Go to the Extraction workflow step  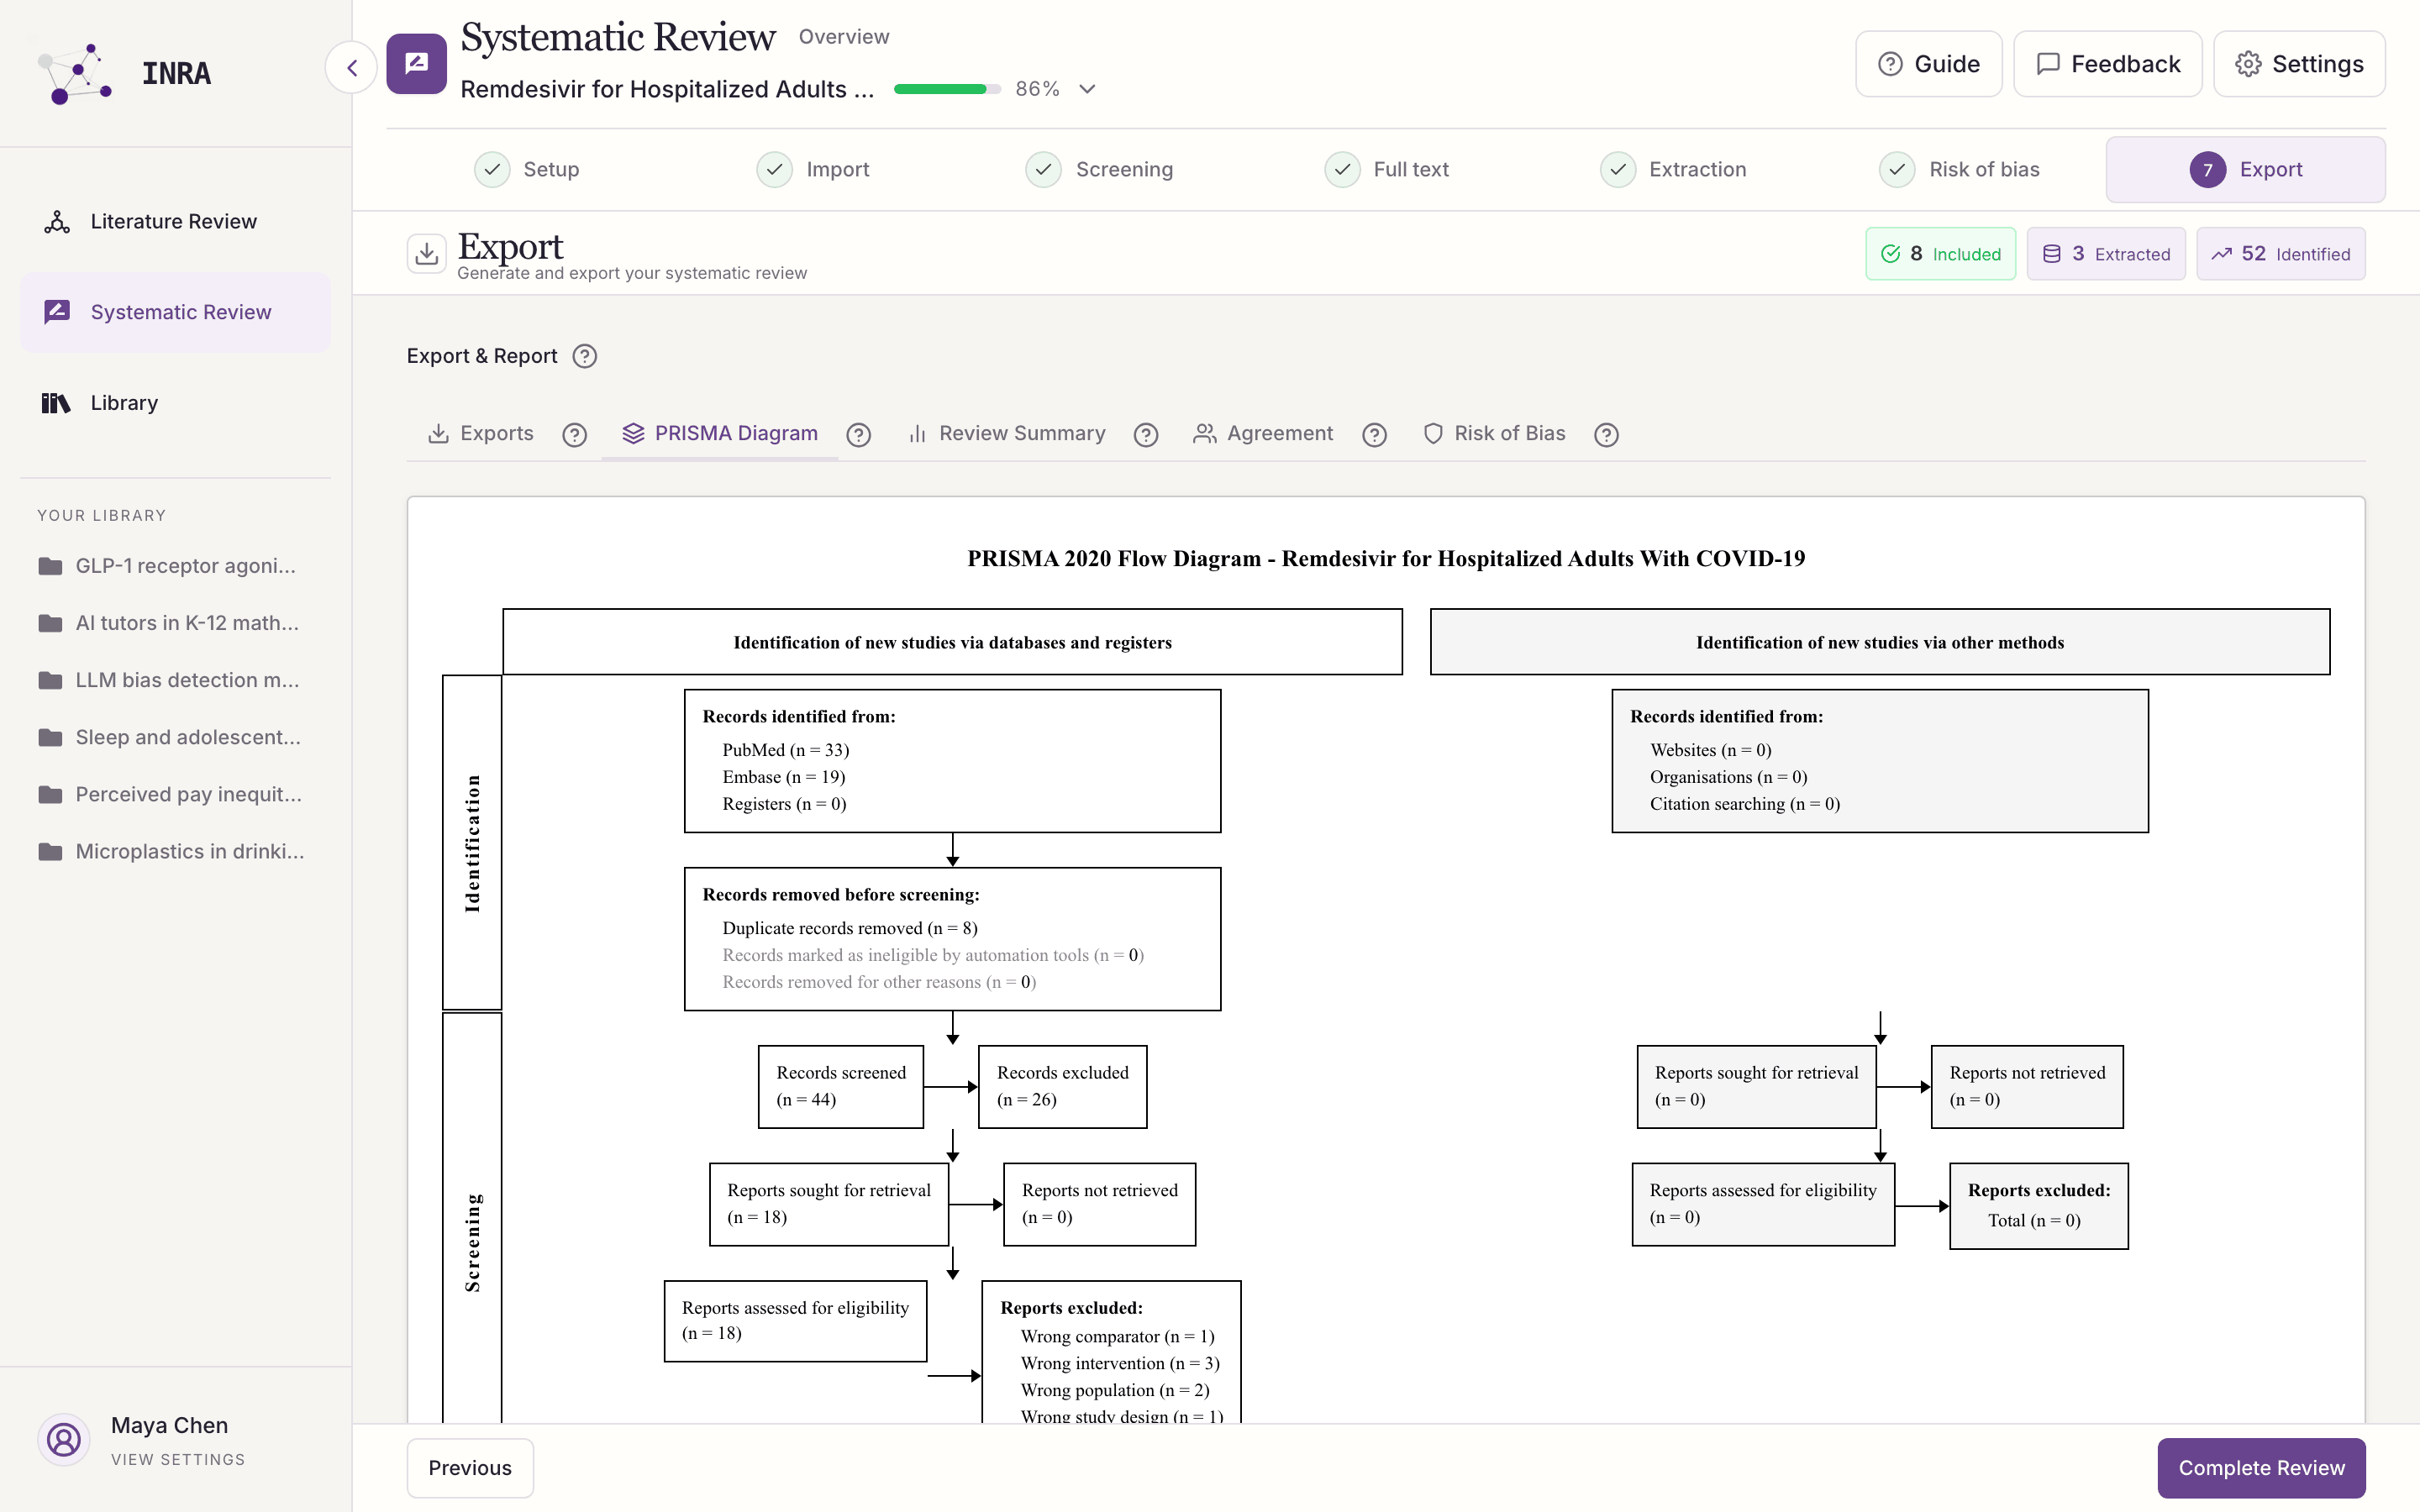[1674, 169]
